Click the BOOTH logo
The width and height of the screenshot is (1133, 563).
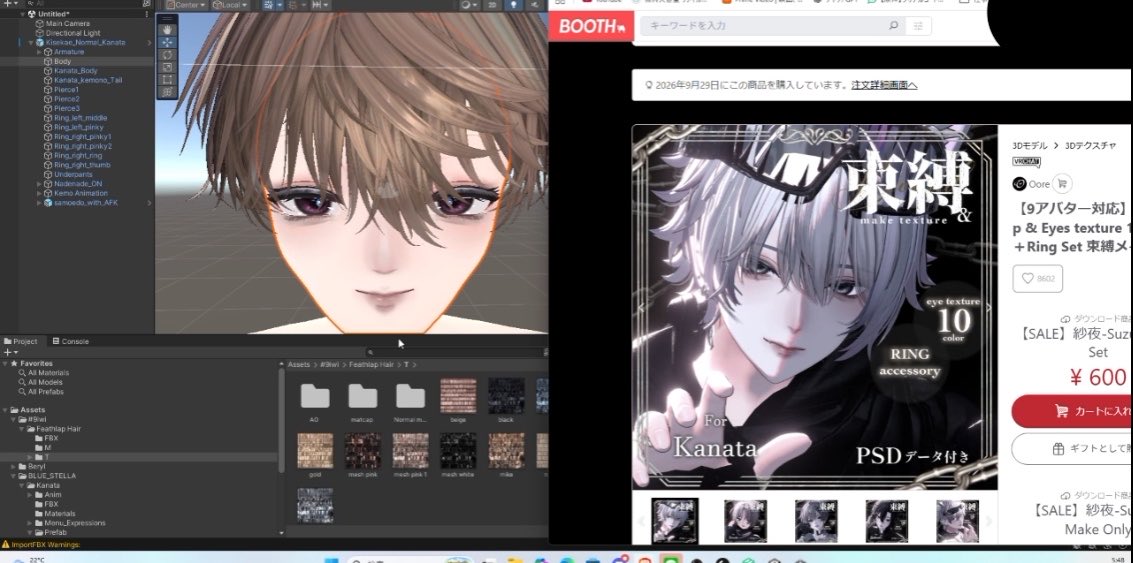click(591, 27)
